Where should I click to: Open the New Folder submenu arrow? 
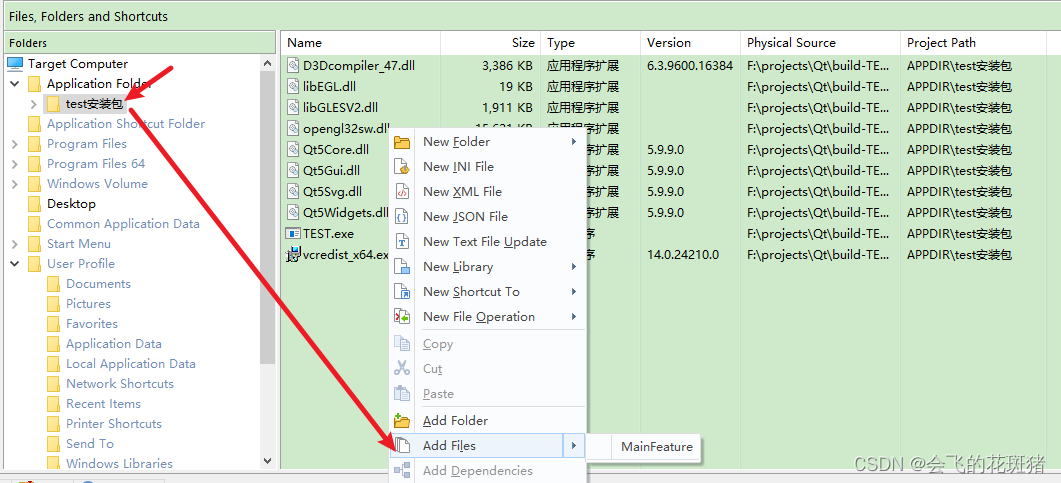pyautogui.click(x=574, y=142)
